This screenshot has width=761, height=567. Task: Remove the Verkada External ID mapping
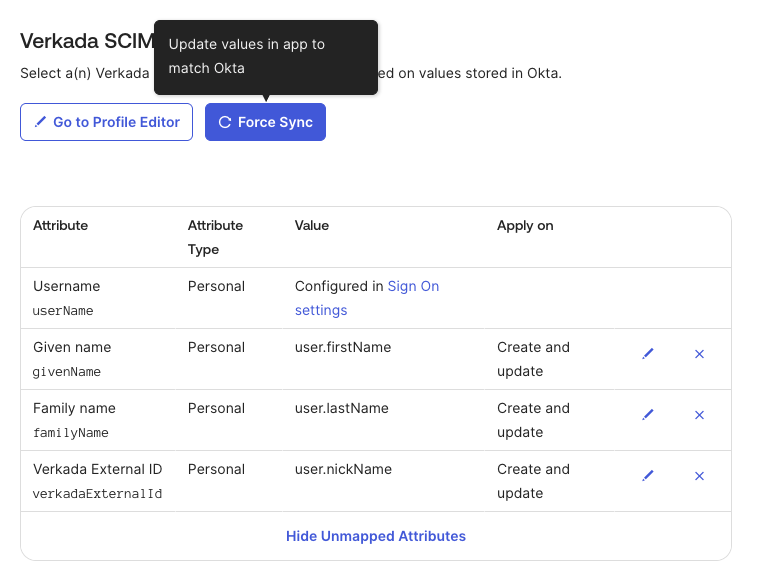[699, 476]
